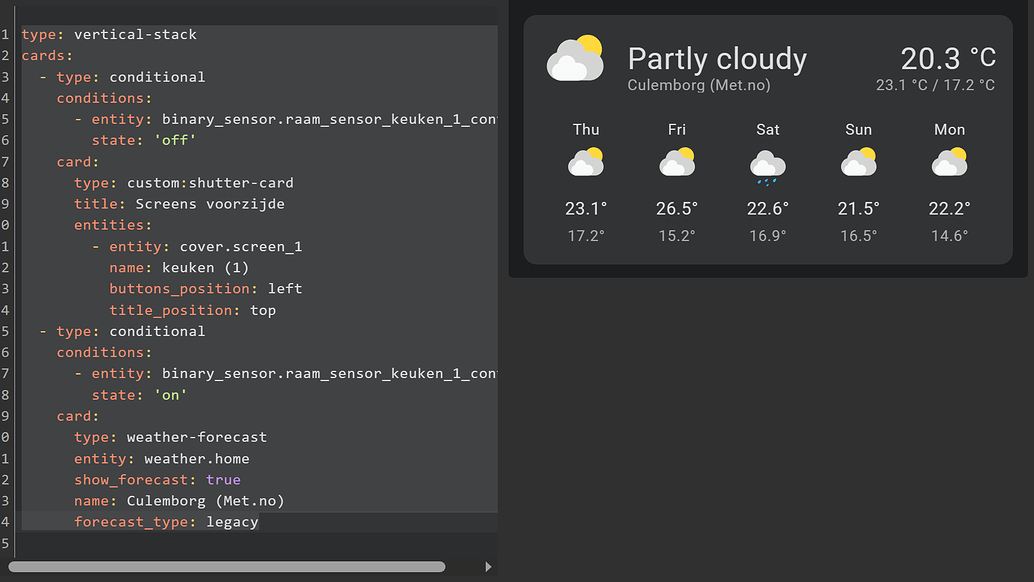Click the 'buttons_position: left' line

[206, 289]
